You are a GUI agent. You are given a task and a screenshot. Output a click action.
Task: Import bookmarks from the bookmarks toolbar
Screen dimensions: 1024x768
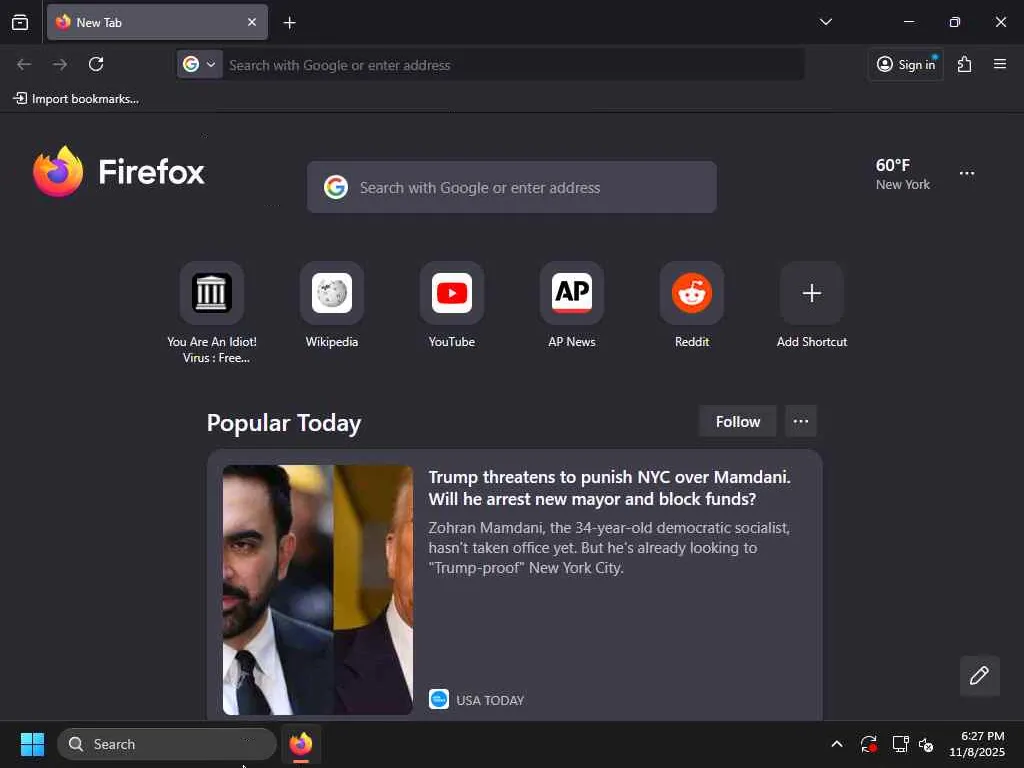[x=76, y=99]
